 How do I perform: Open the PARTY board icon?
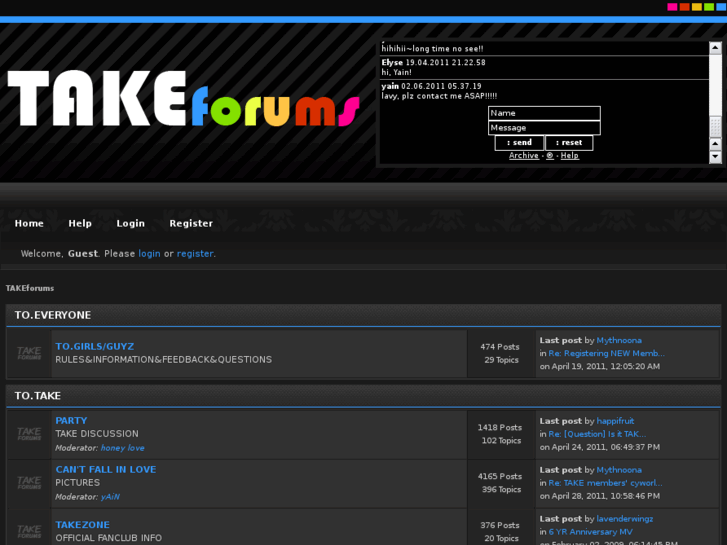[29, 434]
